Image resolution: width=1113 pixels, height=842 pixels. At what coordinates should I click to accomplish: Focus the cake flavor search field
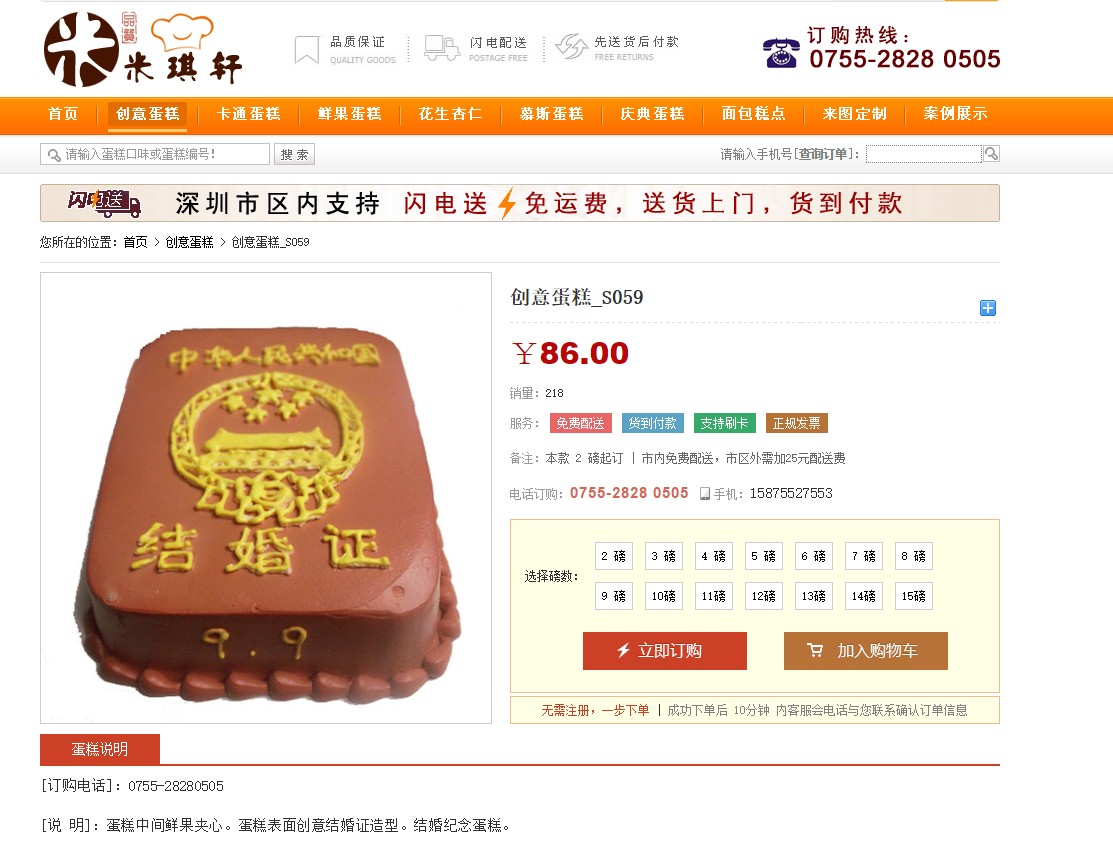(x=155, y=154)
